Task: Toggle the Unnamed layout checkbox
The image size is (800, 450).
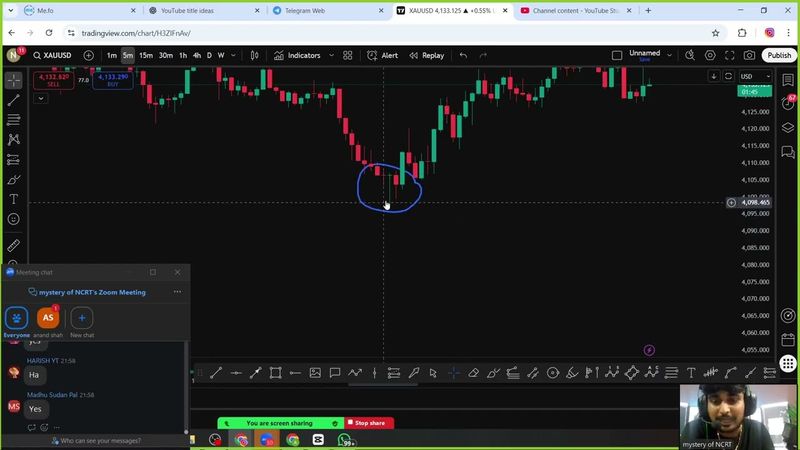Action: point(617,56)
